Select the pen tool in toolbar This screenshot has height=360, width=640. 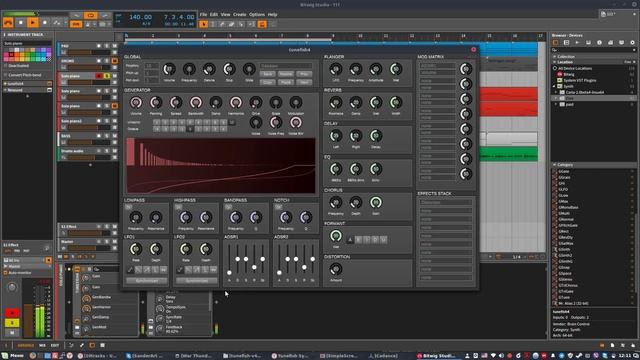[x=222, y=24]
